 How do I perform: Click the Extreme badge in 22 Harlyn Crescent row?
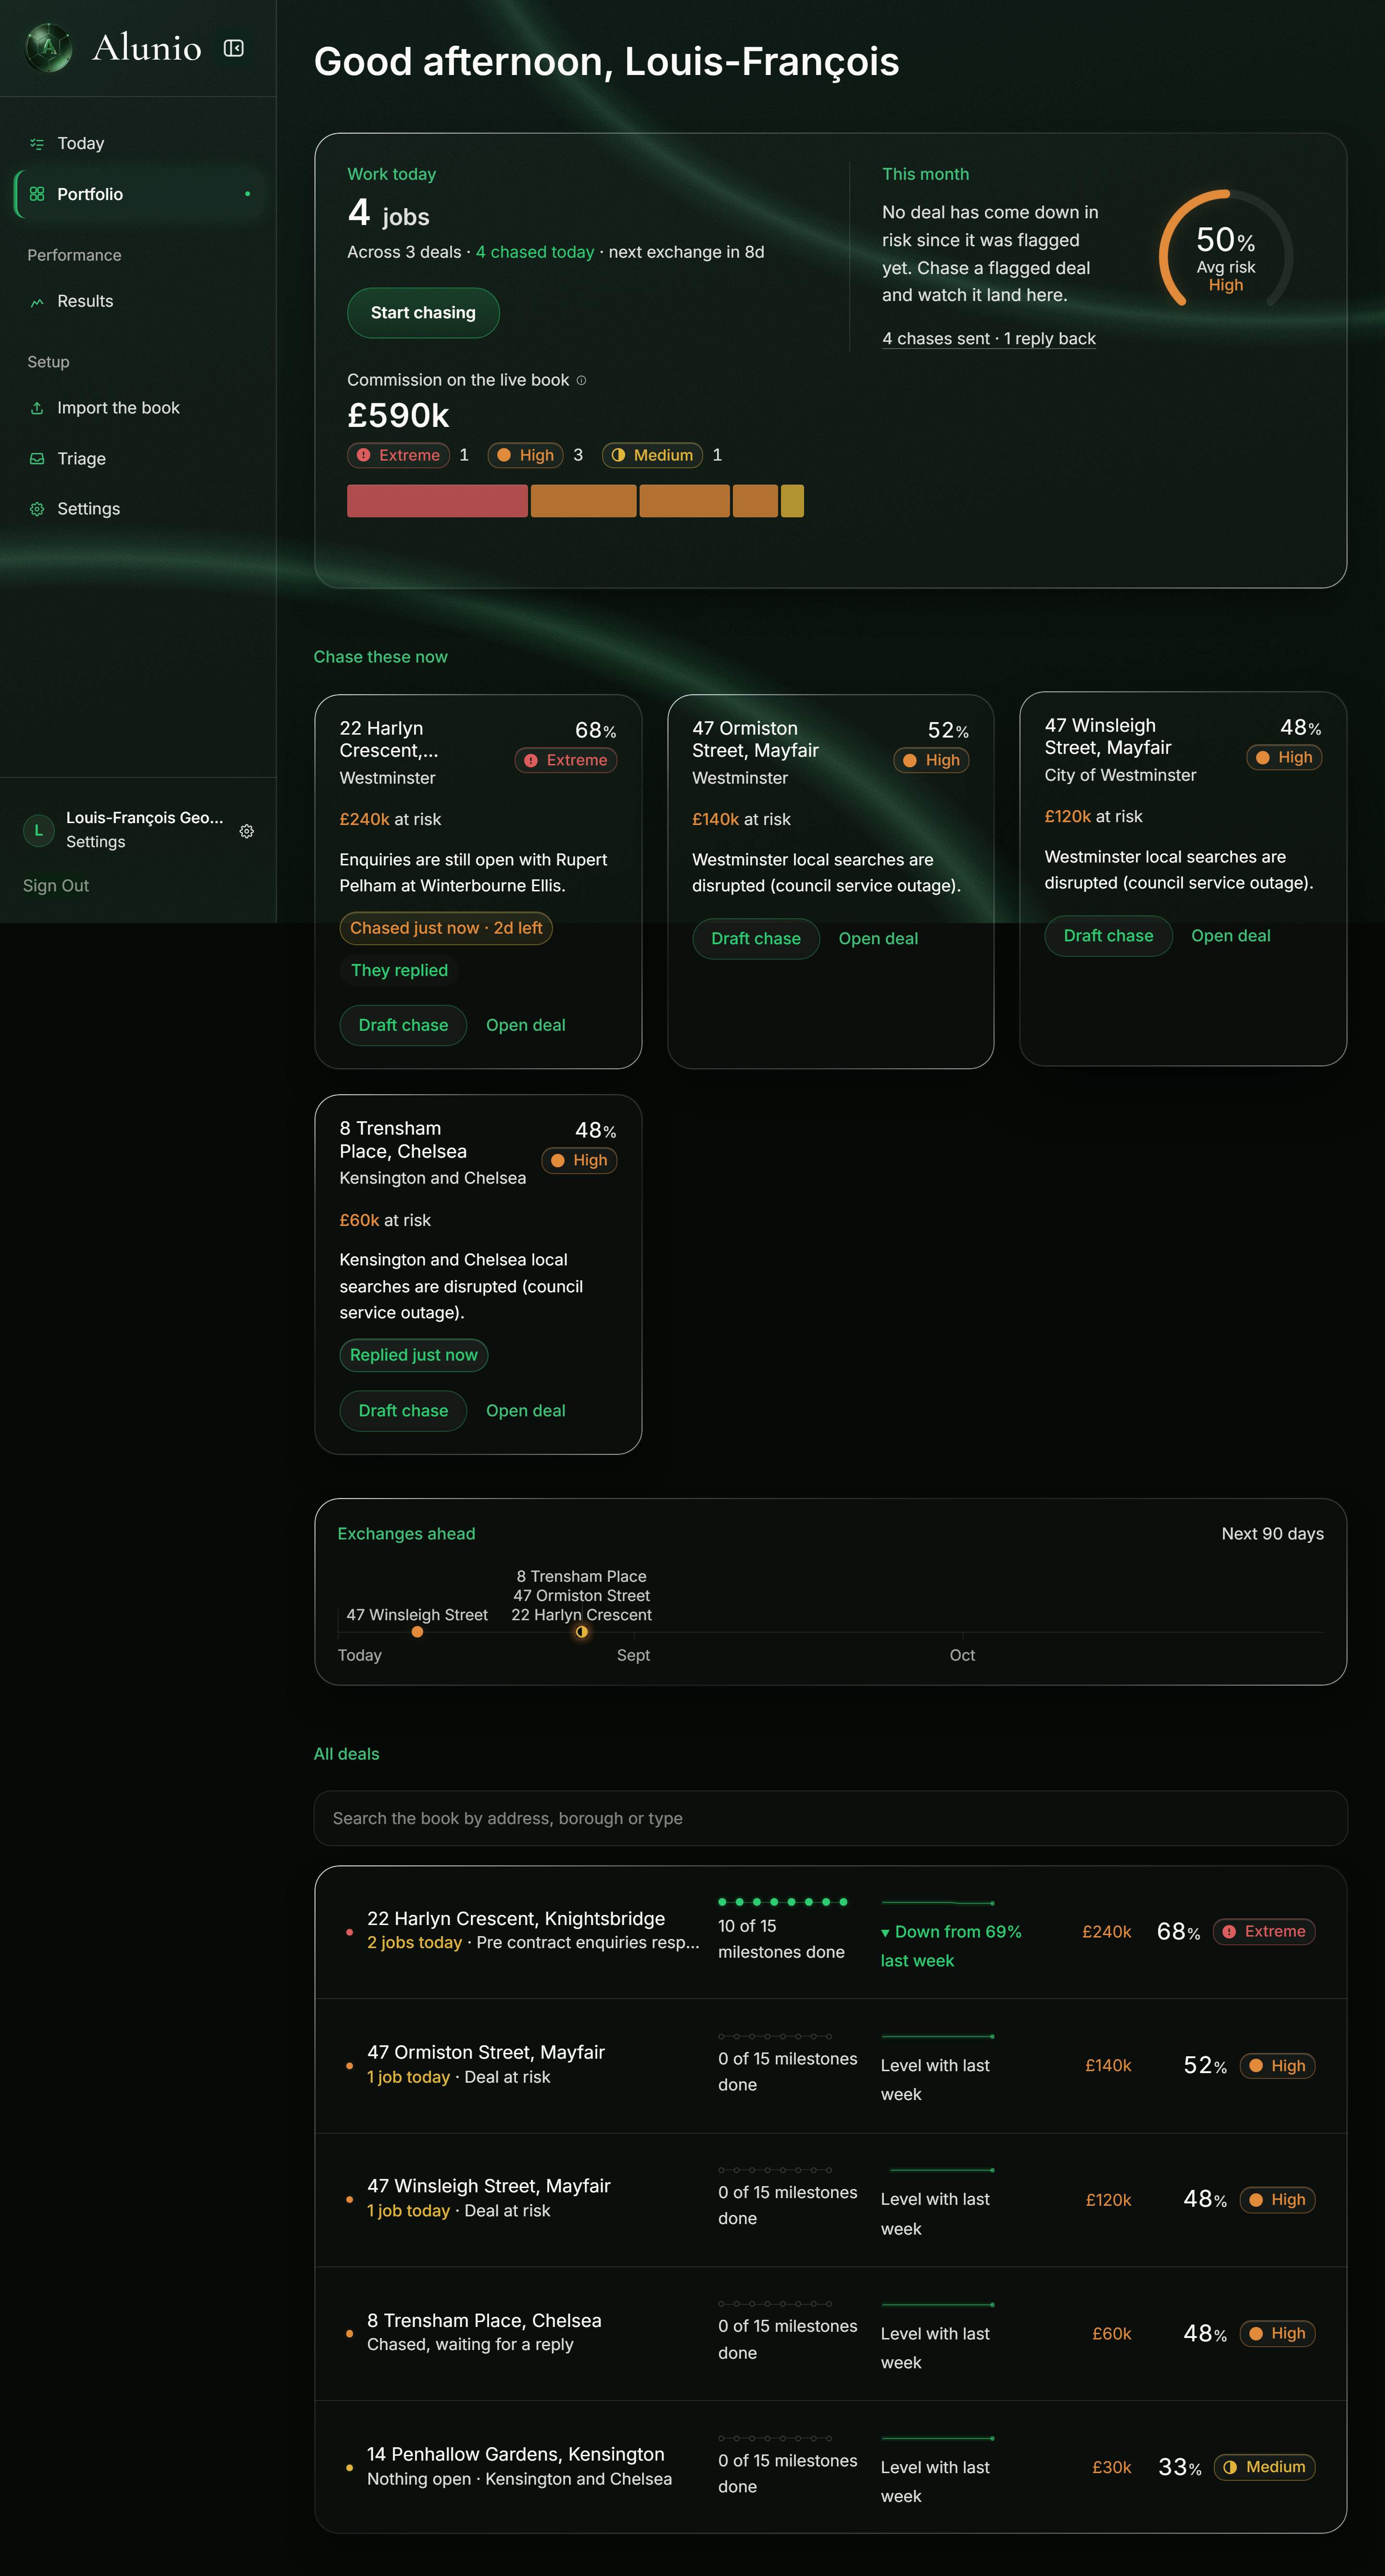1264,1931
